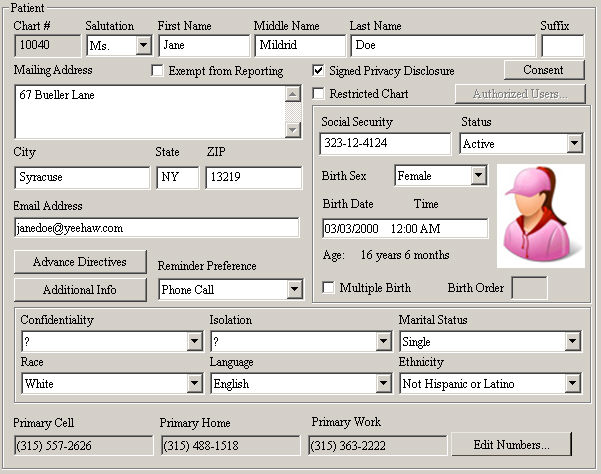The width and height of the screenshot is (601, 474).
Task: Expand the Status dropdown showing Active
Action: click(573, 144)
